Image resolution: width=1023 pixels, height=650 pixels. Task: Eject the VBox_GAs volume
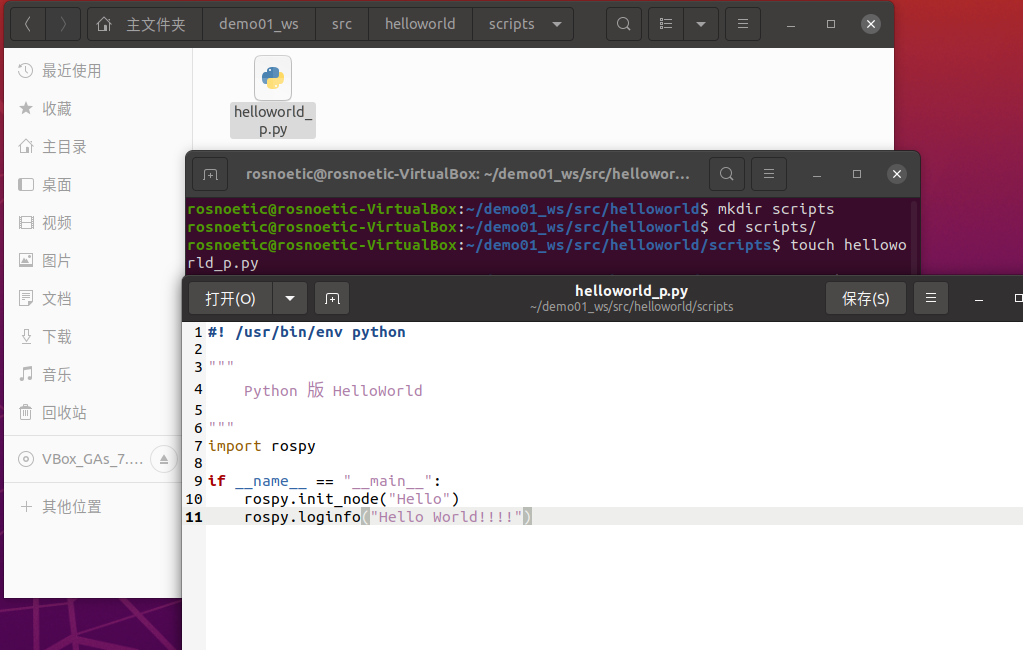point(164,459)
